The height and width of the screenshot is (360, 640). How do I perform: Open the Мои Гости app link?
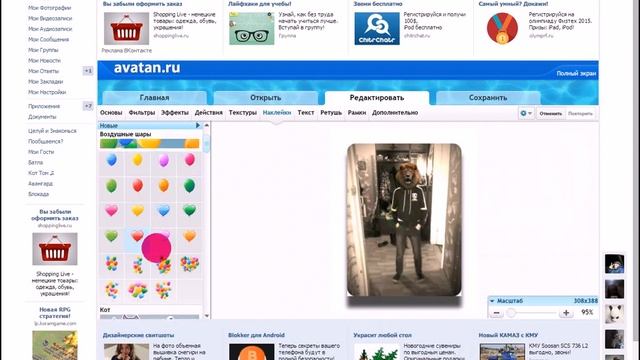point(41,152)
